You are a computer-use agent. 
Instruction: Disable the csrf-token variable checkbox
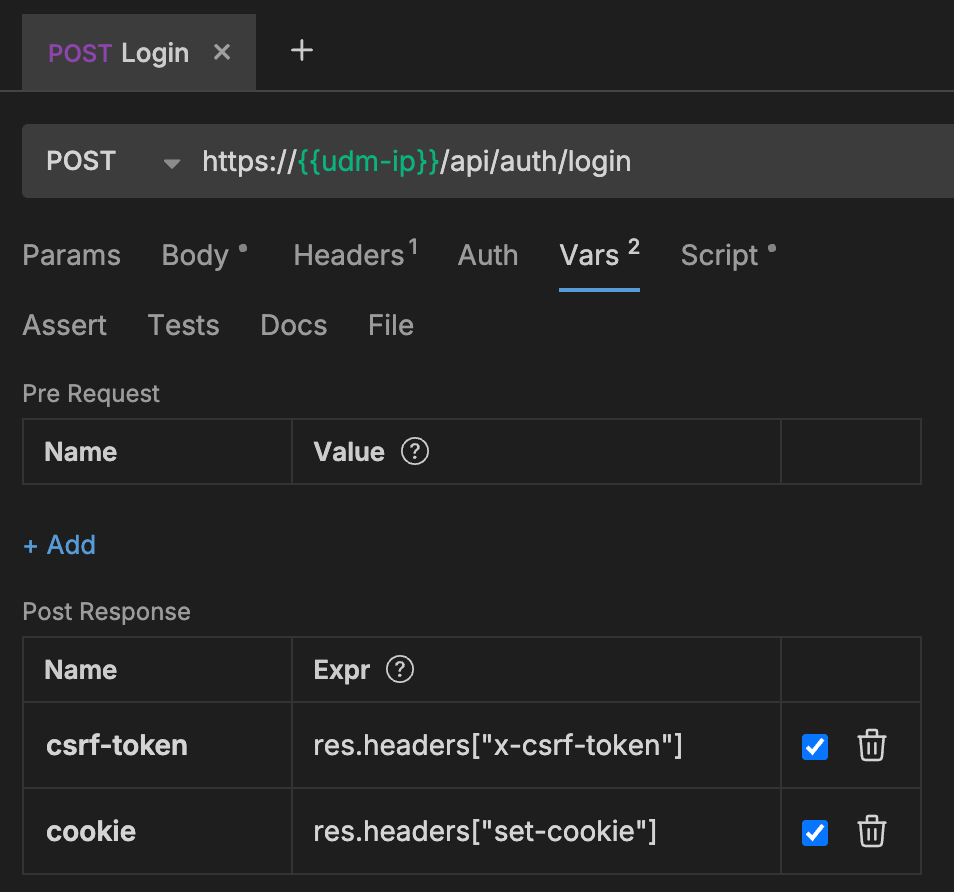click(815, 746)
